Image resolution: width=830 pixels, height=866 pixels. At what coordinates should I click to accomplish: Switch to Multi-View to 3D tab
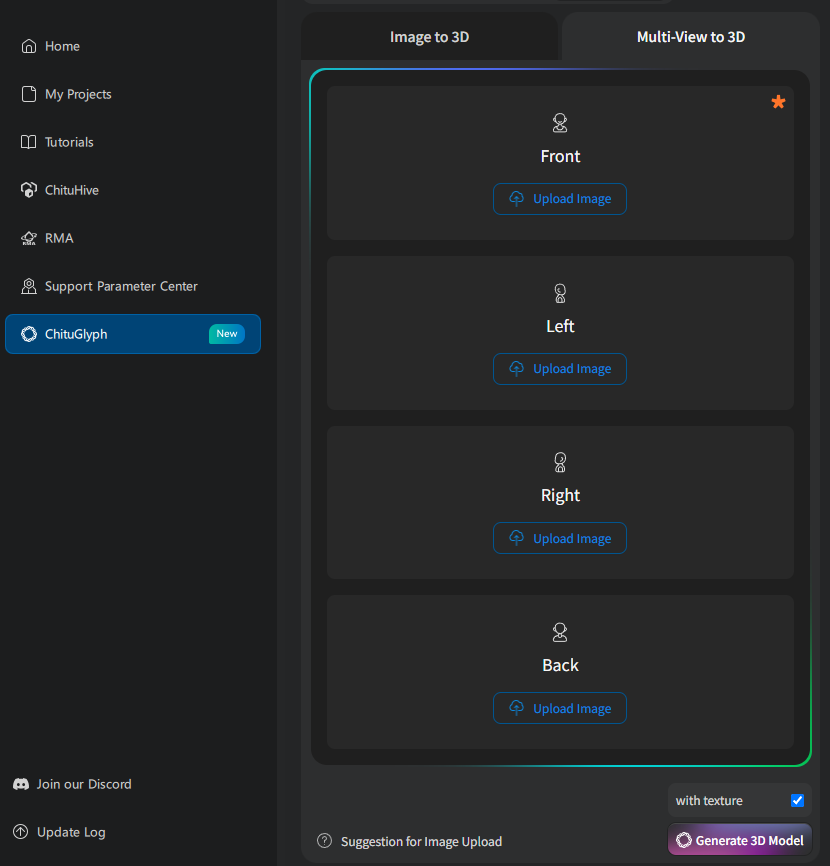click(691, 37)
